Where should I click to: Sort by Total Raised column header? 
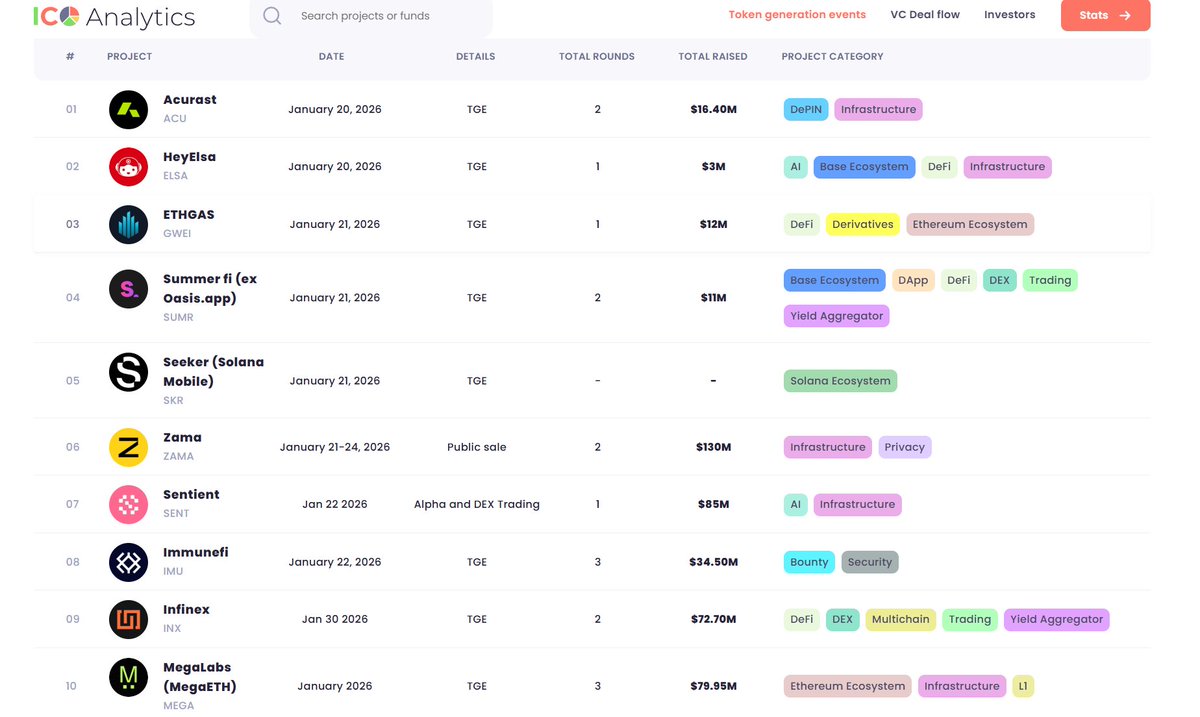713,57
